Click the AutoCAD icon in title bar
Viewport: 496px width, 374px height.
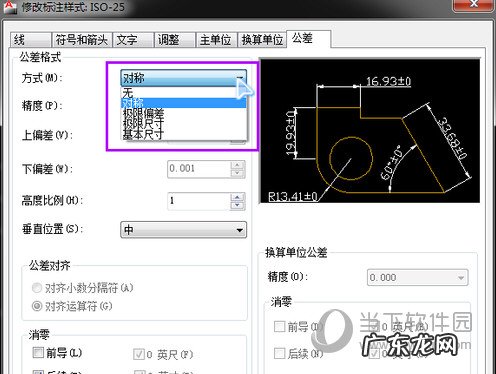[10, 6]
